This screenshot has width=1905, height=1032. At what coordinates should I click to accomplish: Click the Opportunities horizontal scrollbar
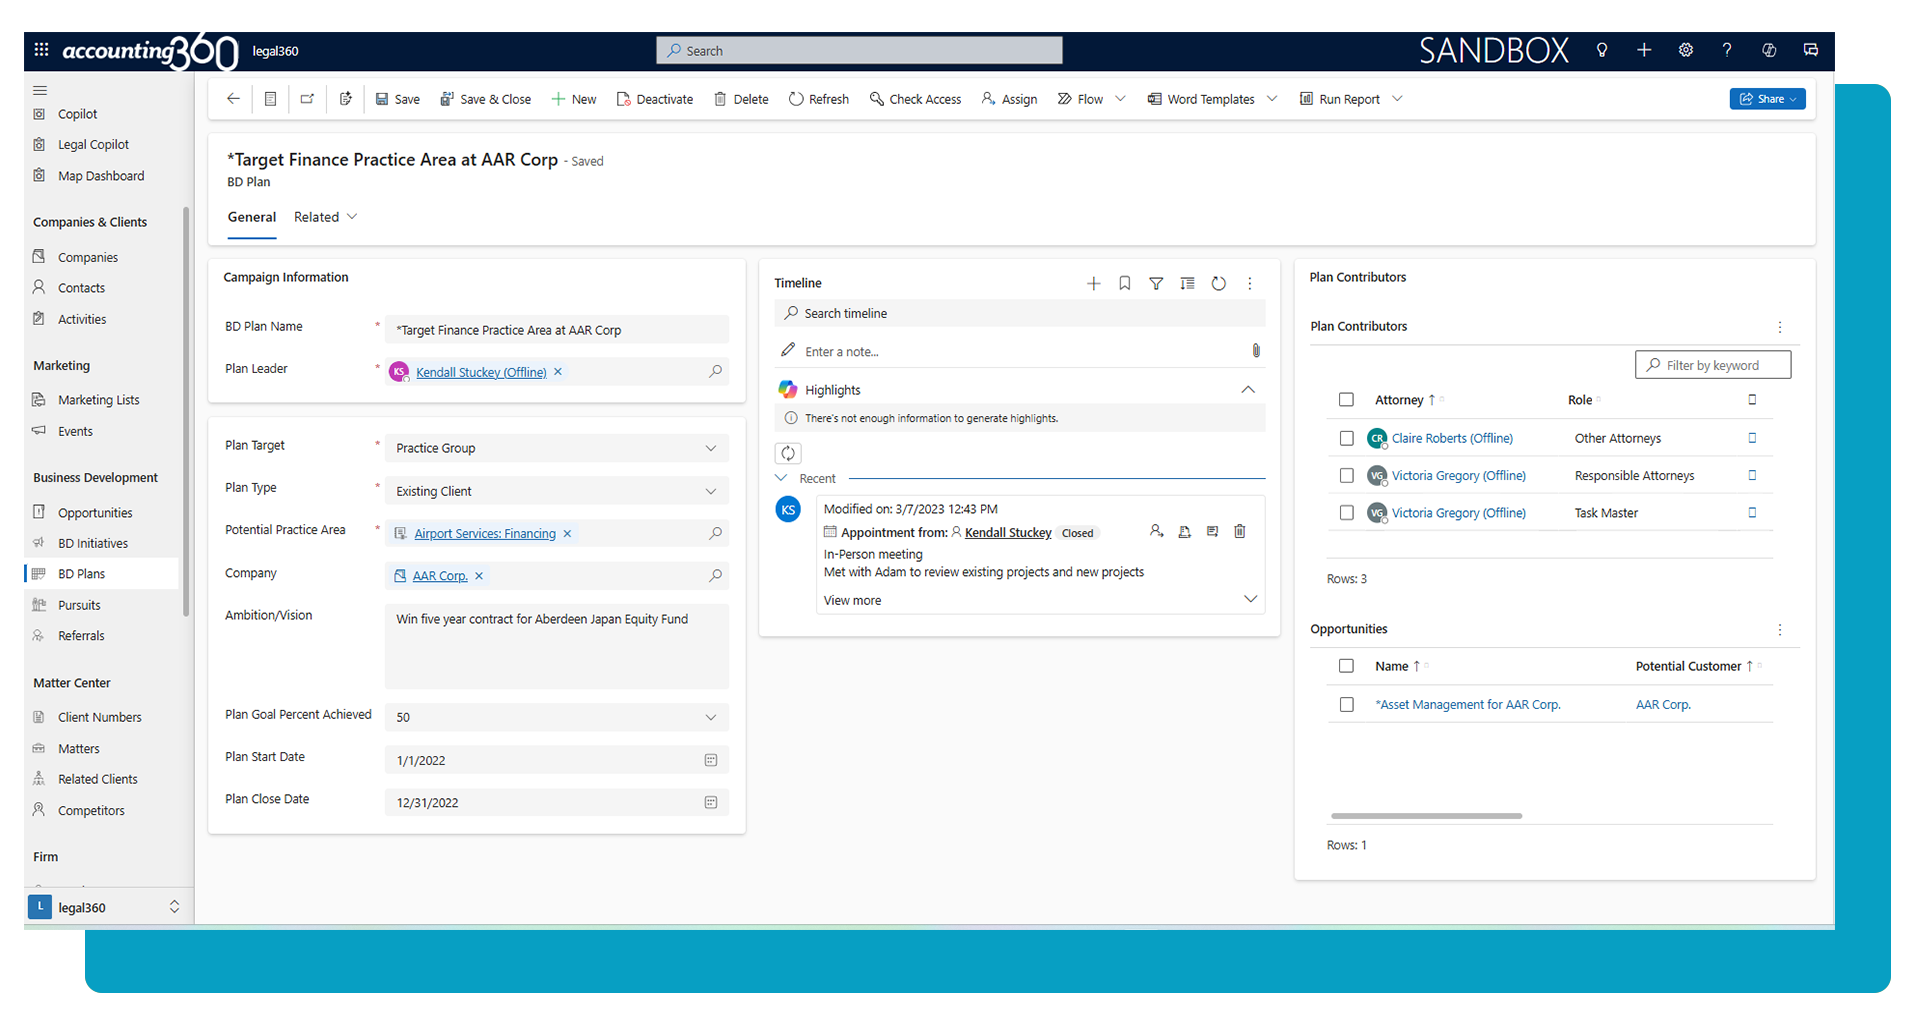point(1426,816)
